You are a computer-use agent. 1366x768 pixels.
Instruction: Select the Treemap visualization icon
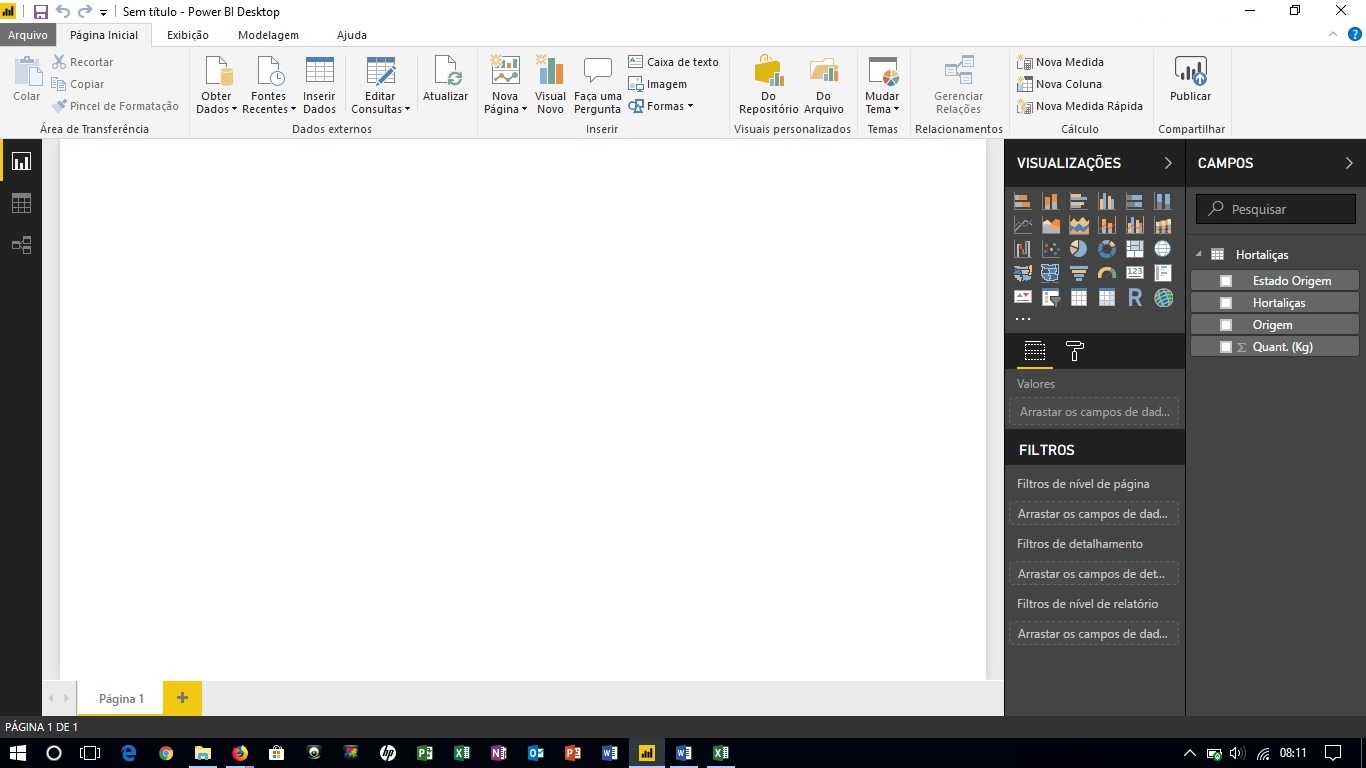click(1134, 249)
